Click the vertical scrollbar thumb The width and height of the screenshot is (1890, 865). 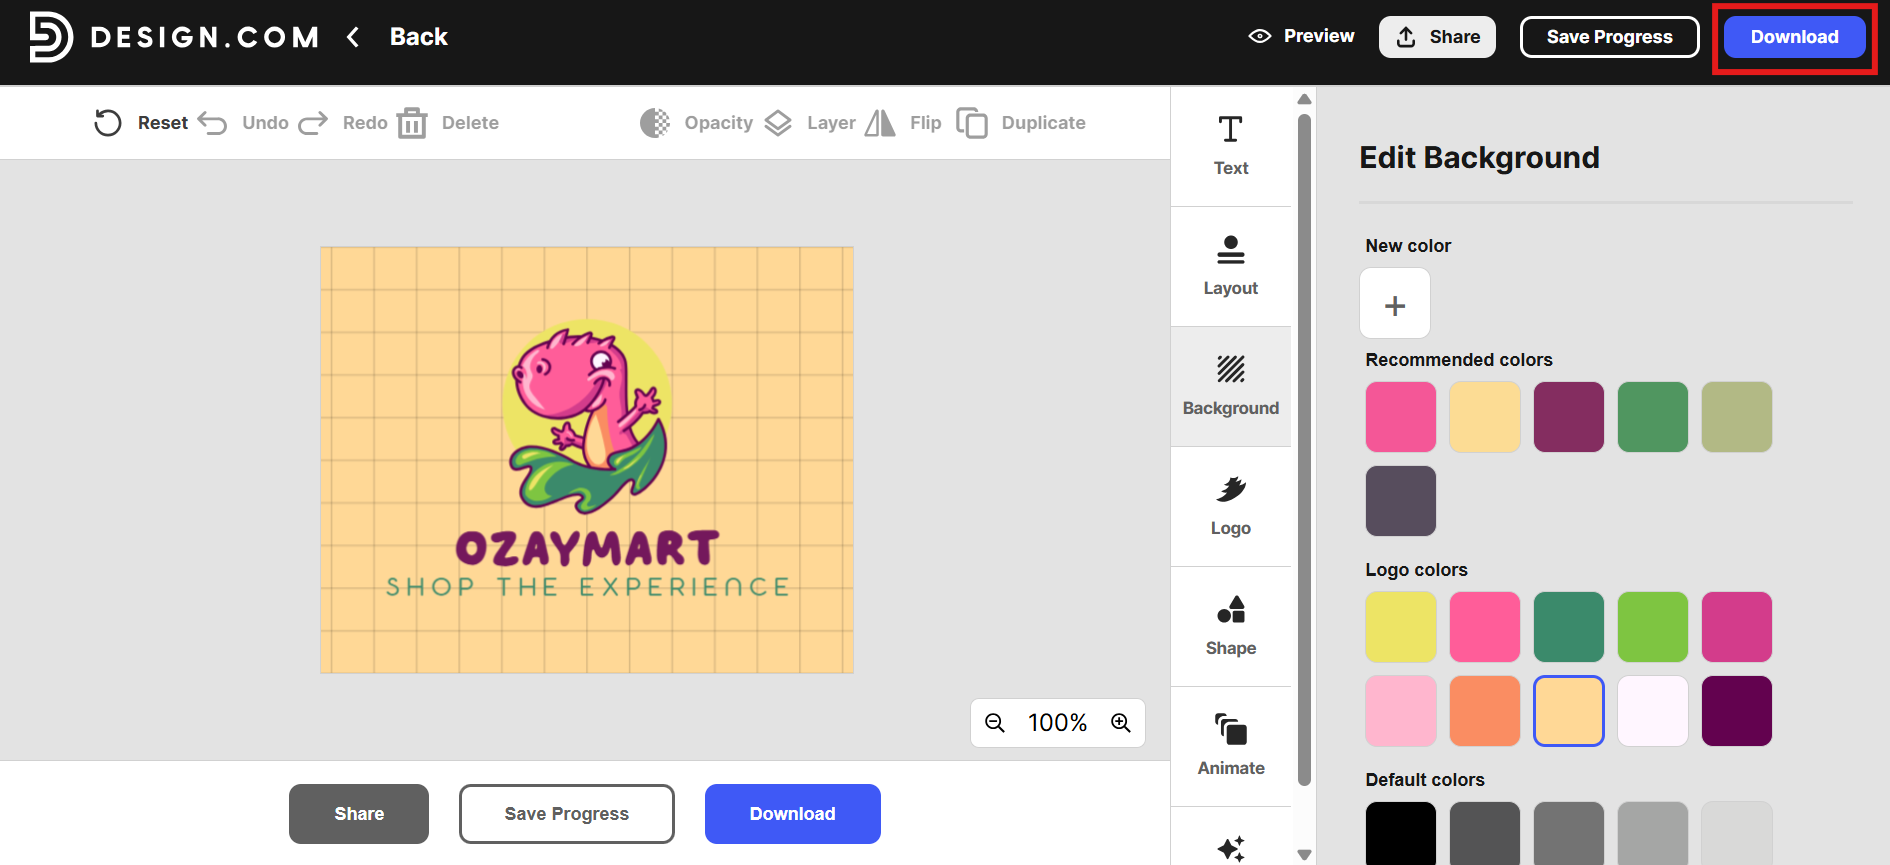point(1304,450)
